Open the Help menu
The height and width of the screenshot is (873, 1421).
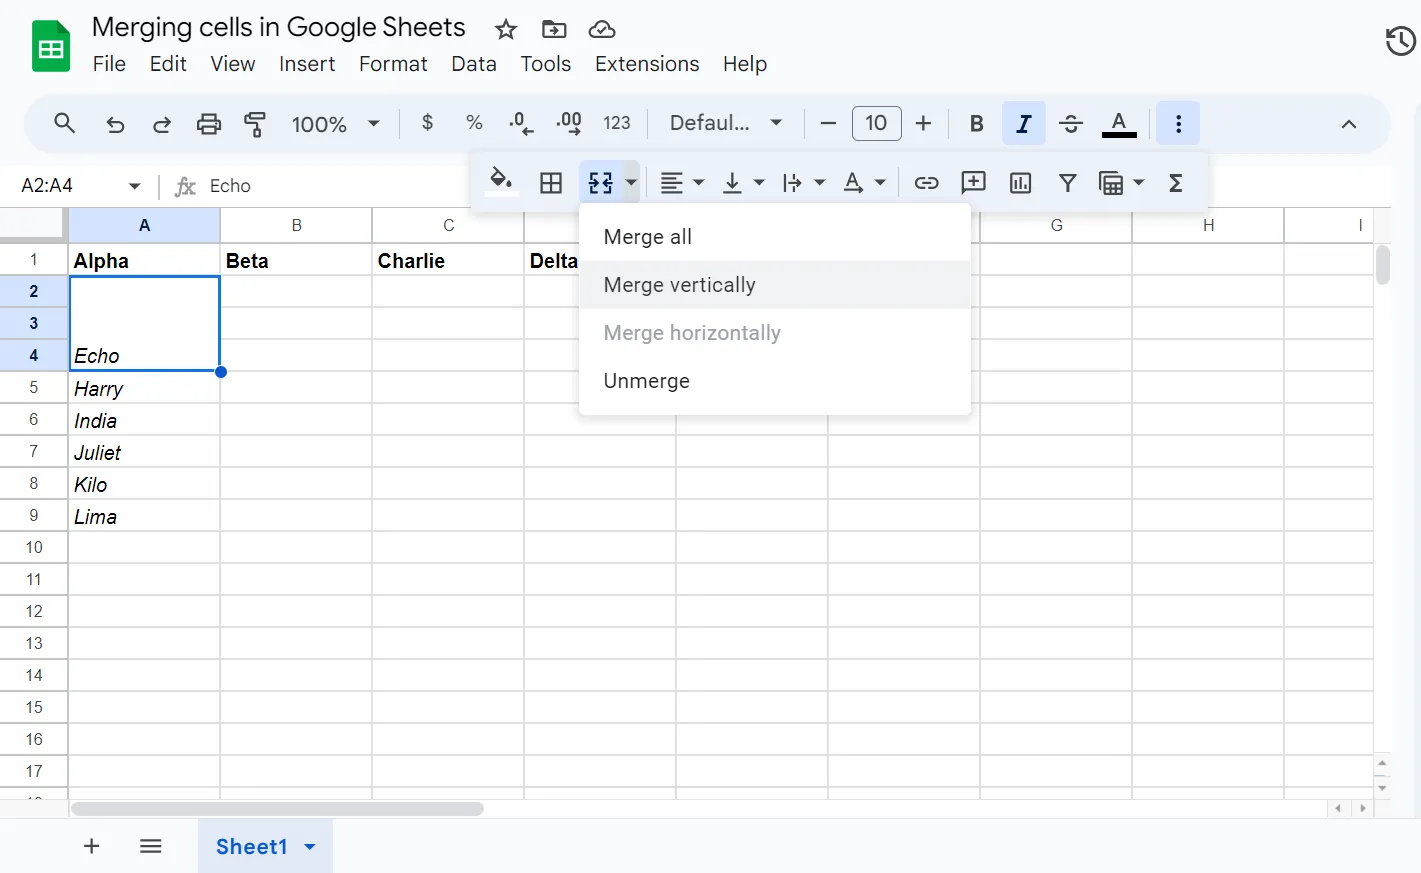tap(745, 64)
